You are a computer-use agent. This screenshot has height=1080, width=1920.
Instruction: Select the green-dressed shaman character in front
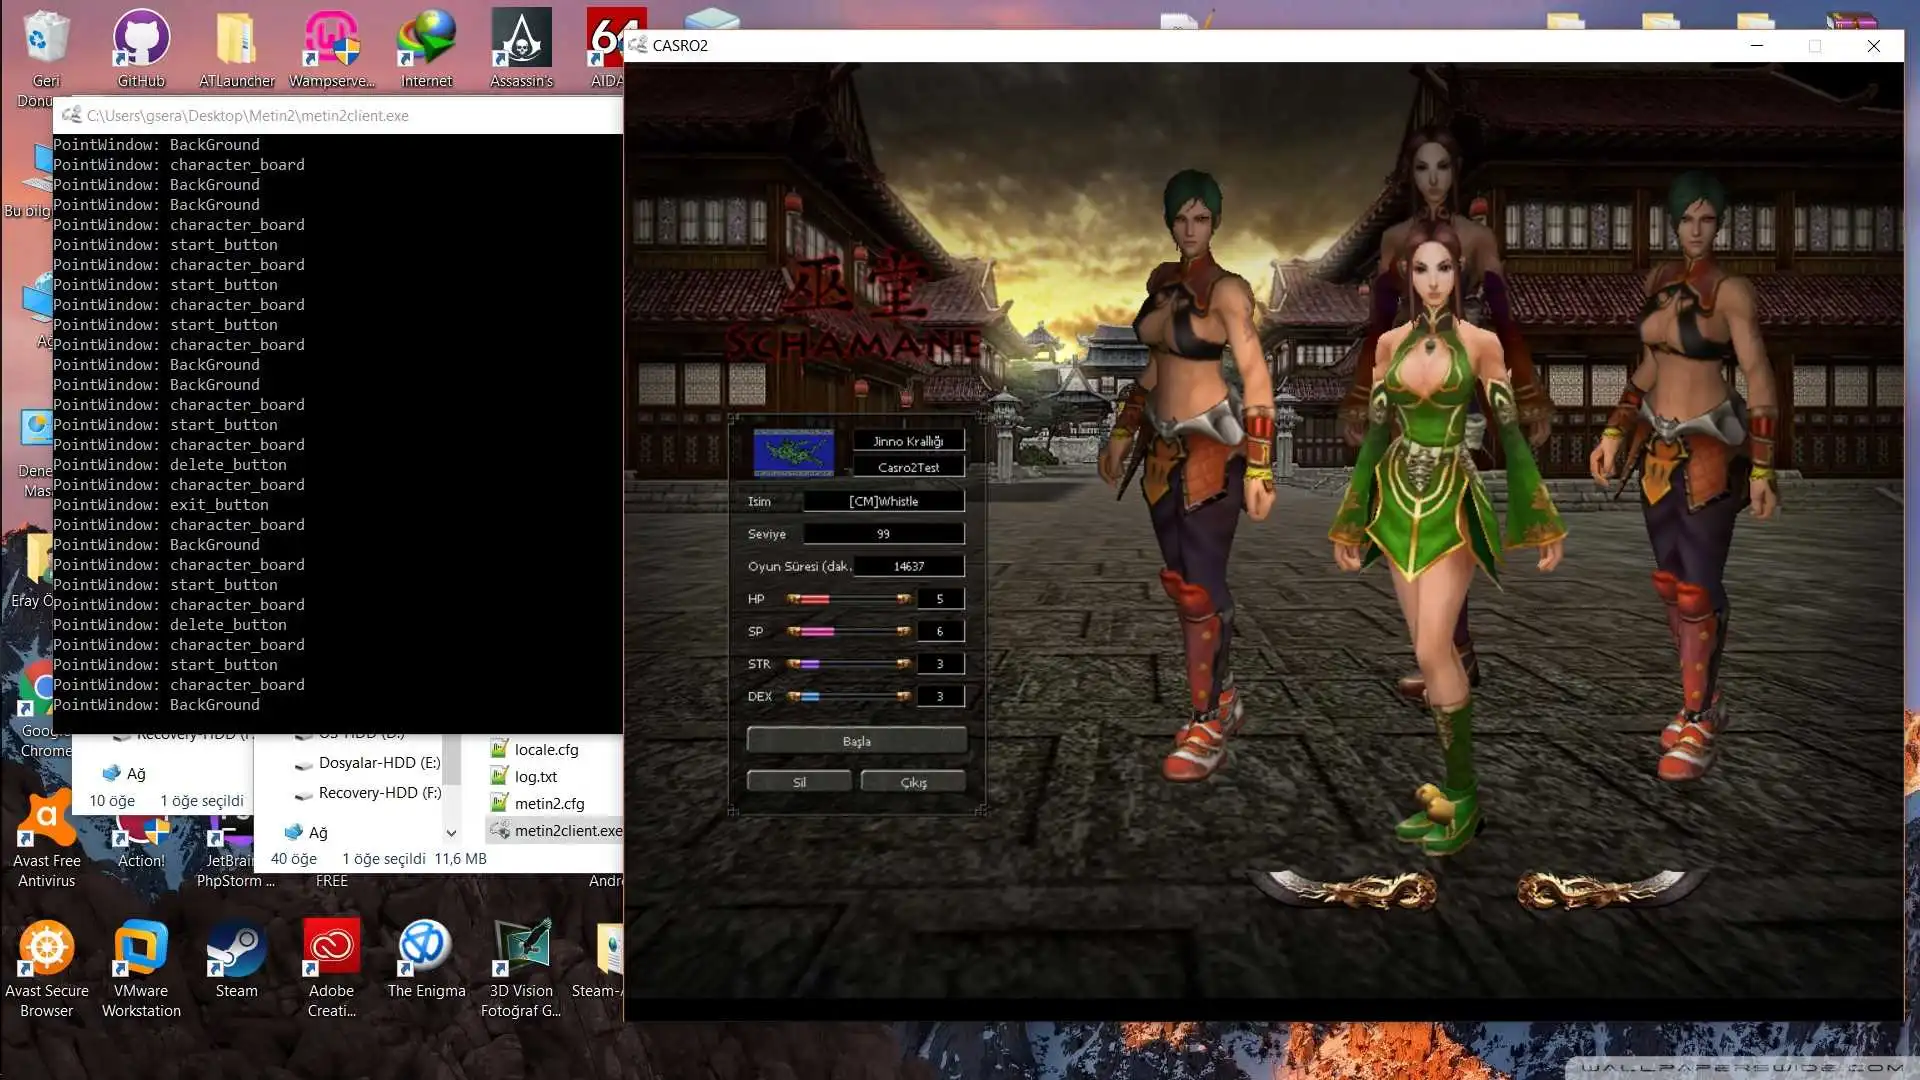tap(1438, 540)
